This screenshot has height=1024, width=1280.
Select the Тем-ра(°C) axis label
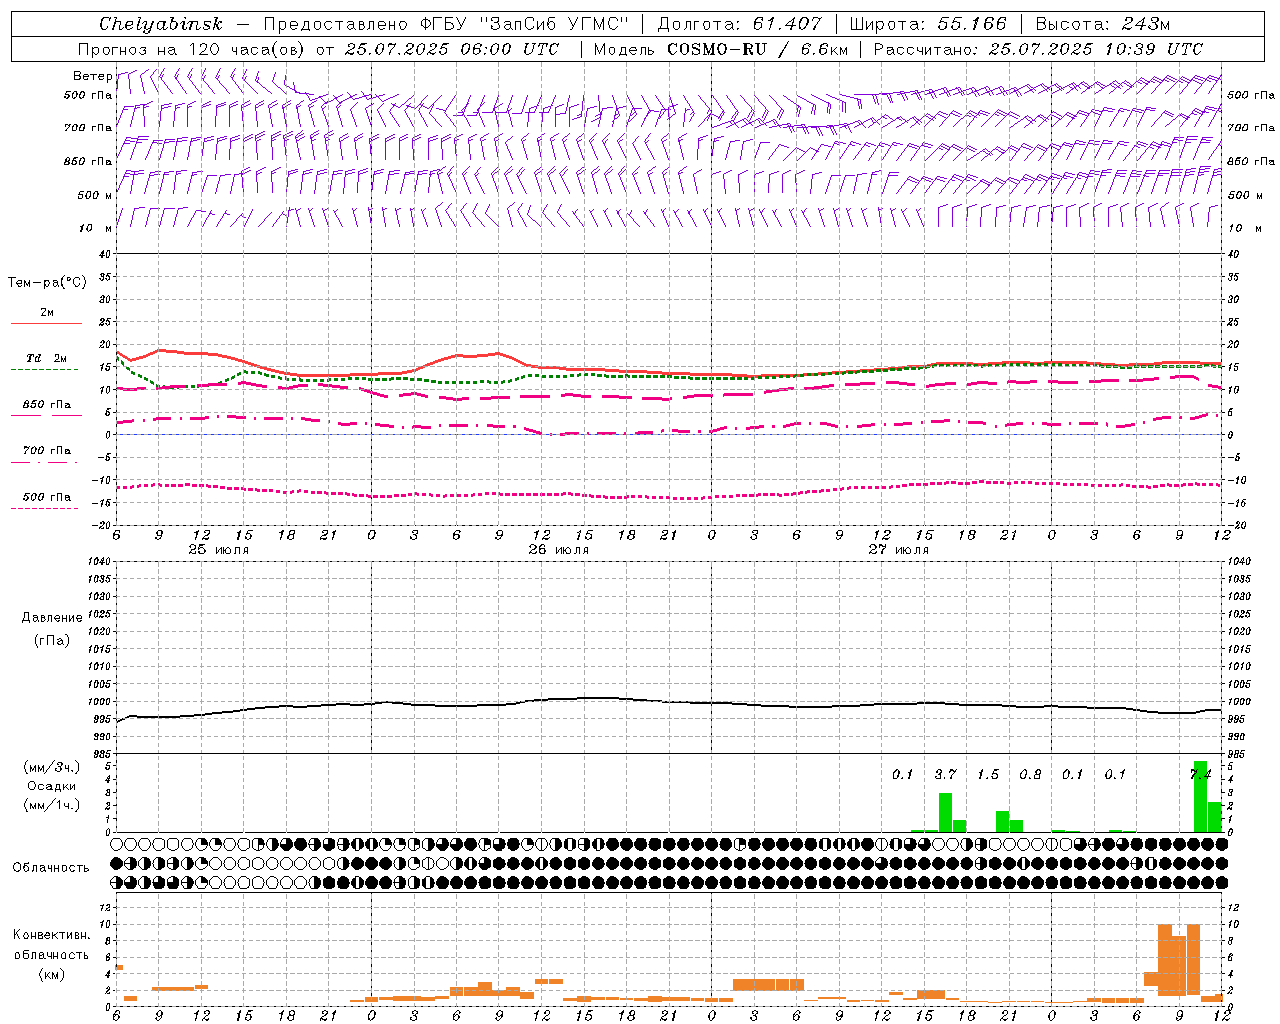[x=47, y=283]
